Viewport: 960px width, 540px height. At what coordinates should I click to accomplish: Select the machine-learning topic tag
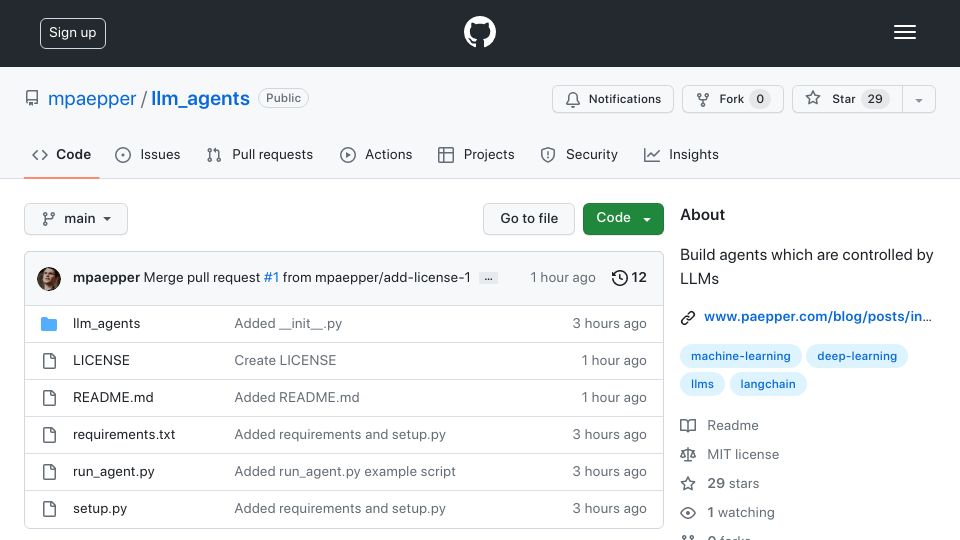740,356
